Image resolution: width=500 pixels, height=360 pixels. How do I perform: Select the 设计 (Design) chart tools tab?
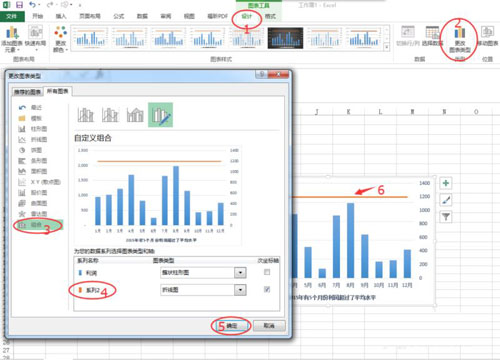coord(247,16)
